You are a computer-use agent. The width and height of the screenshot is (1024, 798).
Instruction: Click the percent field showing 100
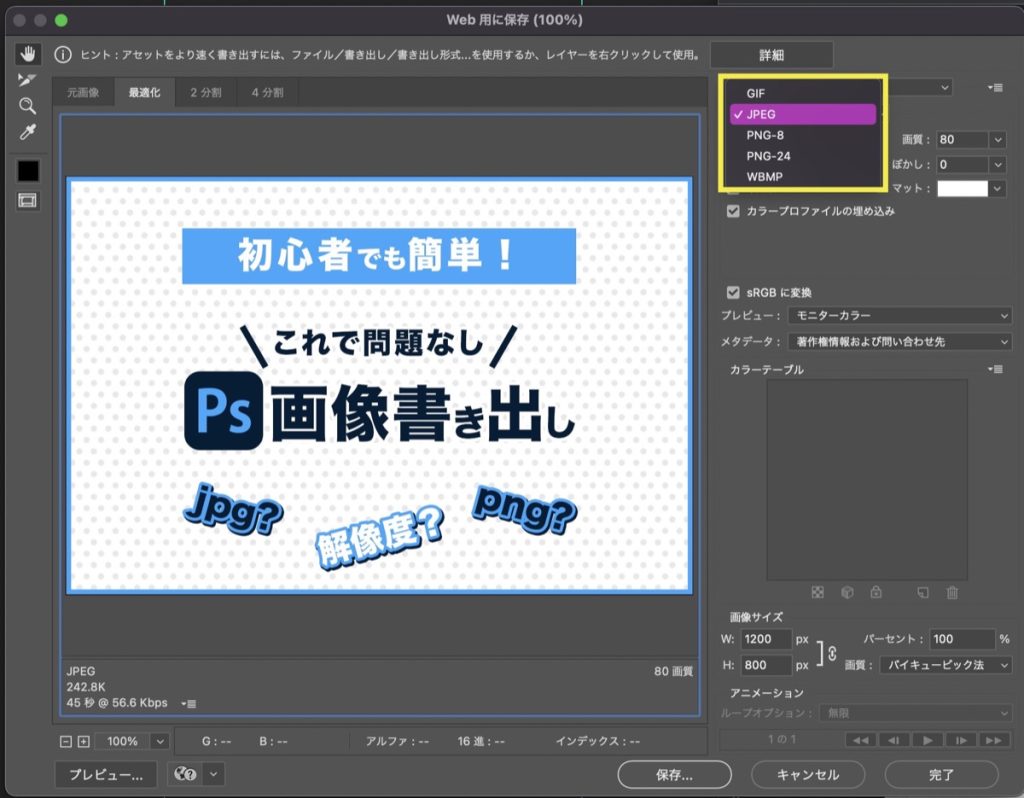962,639
